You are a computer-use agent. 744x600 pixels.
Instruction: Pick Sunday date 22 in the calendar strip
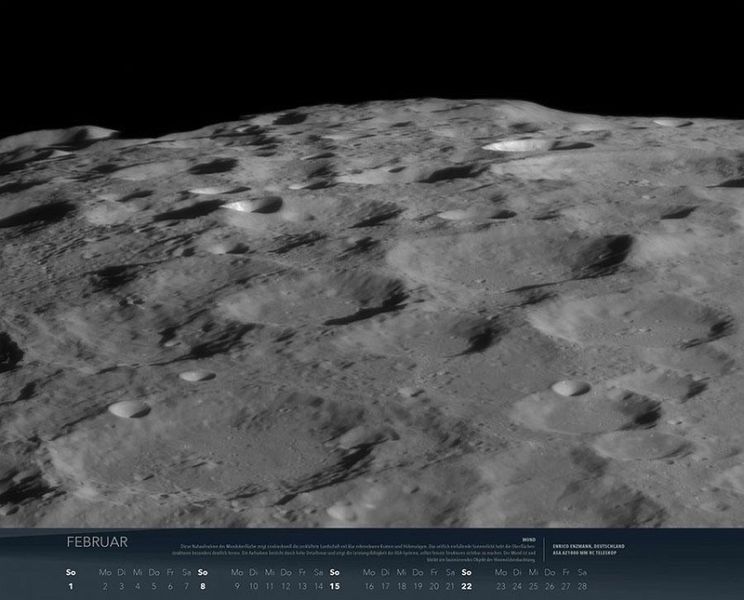(x=467, y=586)
